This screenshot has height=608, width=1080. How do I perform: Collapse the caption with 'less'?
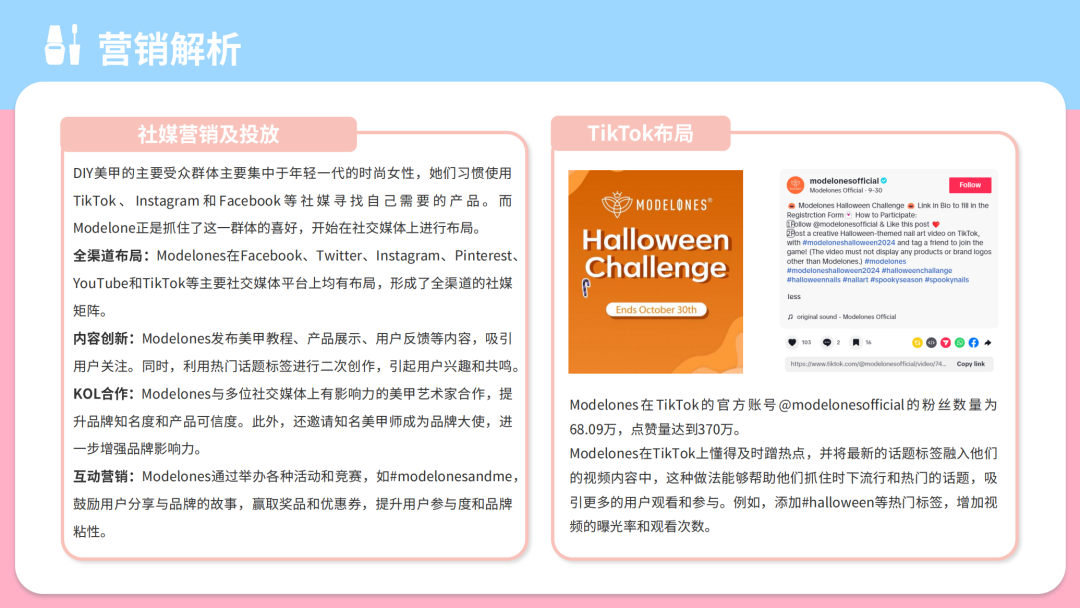793,297
